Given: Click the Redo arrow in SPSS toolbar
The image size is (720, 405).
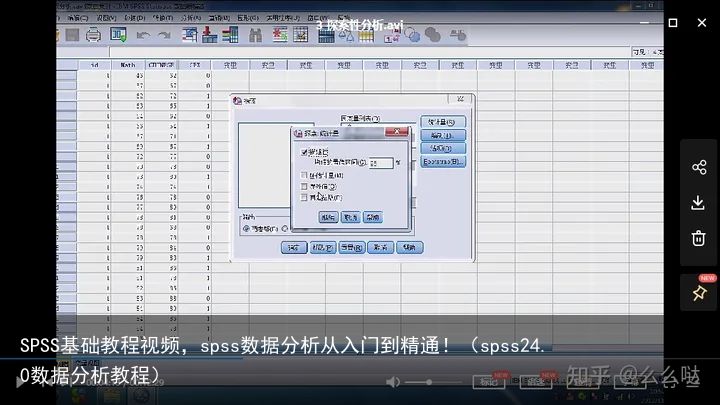Looking at the screenshot, I should [x=164, y=35].
